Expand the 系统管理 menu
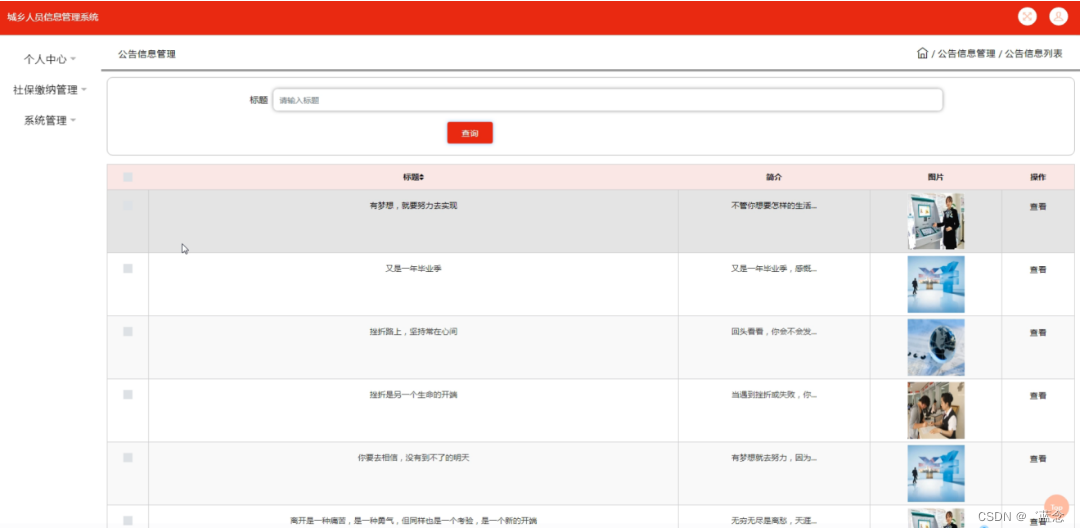Screen dimensions: 1080x532 pos(50,121)
